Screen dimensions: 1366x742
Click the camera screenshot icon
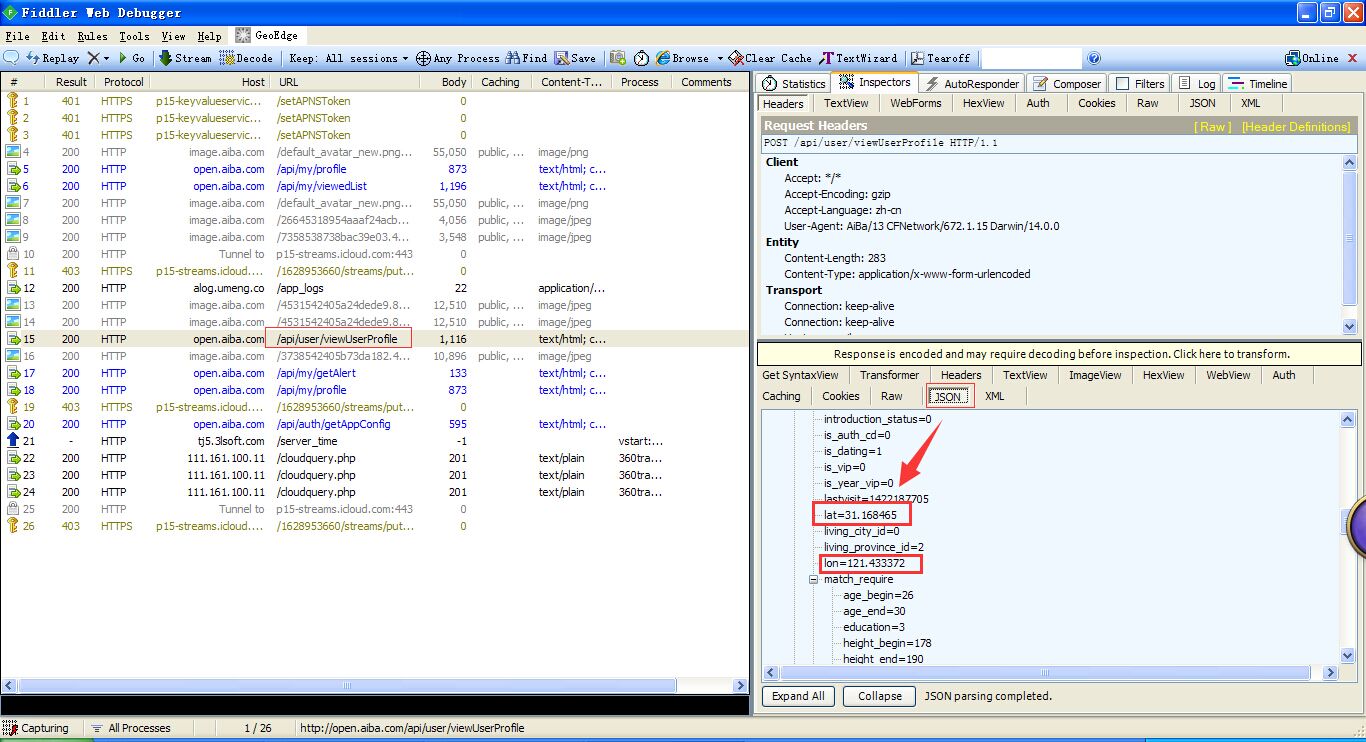(x=618, y=58)
